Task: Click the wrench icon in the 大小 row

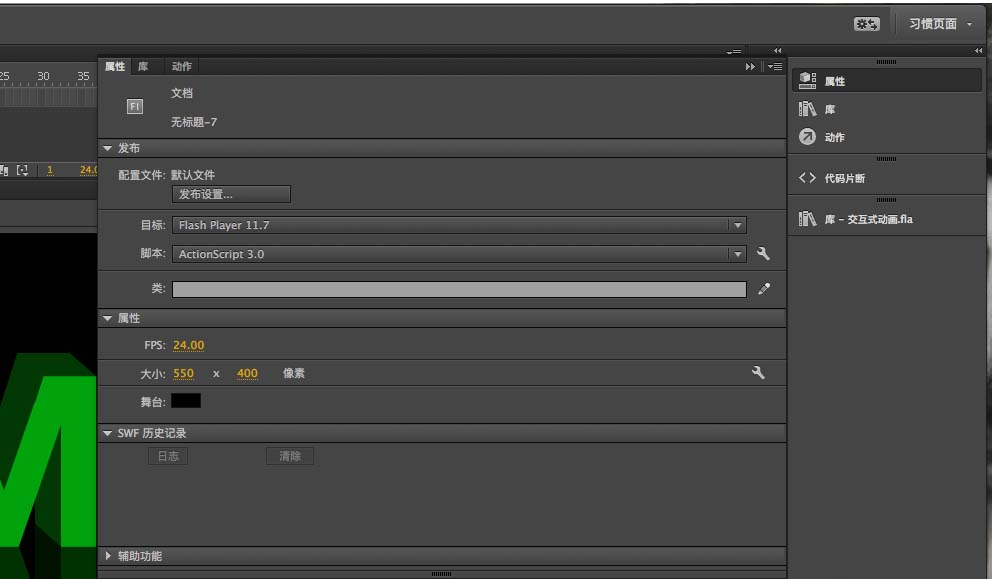Action: tap(758, 373)
